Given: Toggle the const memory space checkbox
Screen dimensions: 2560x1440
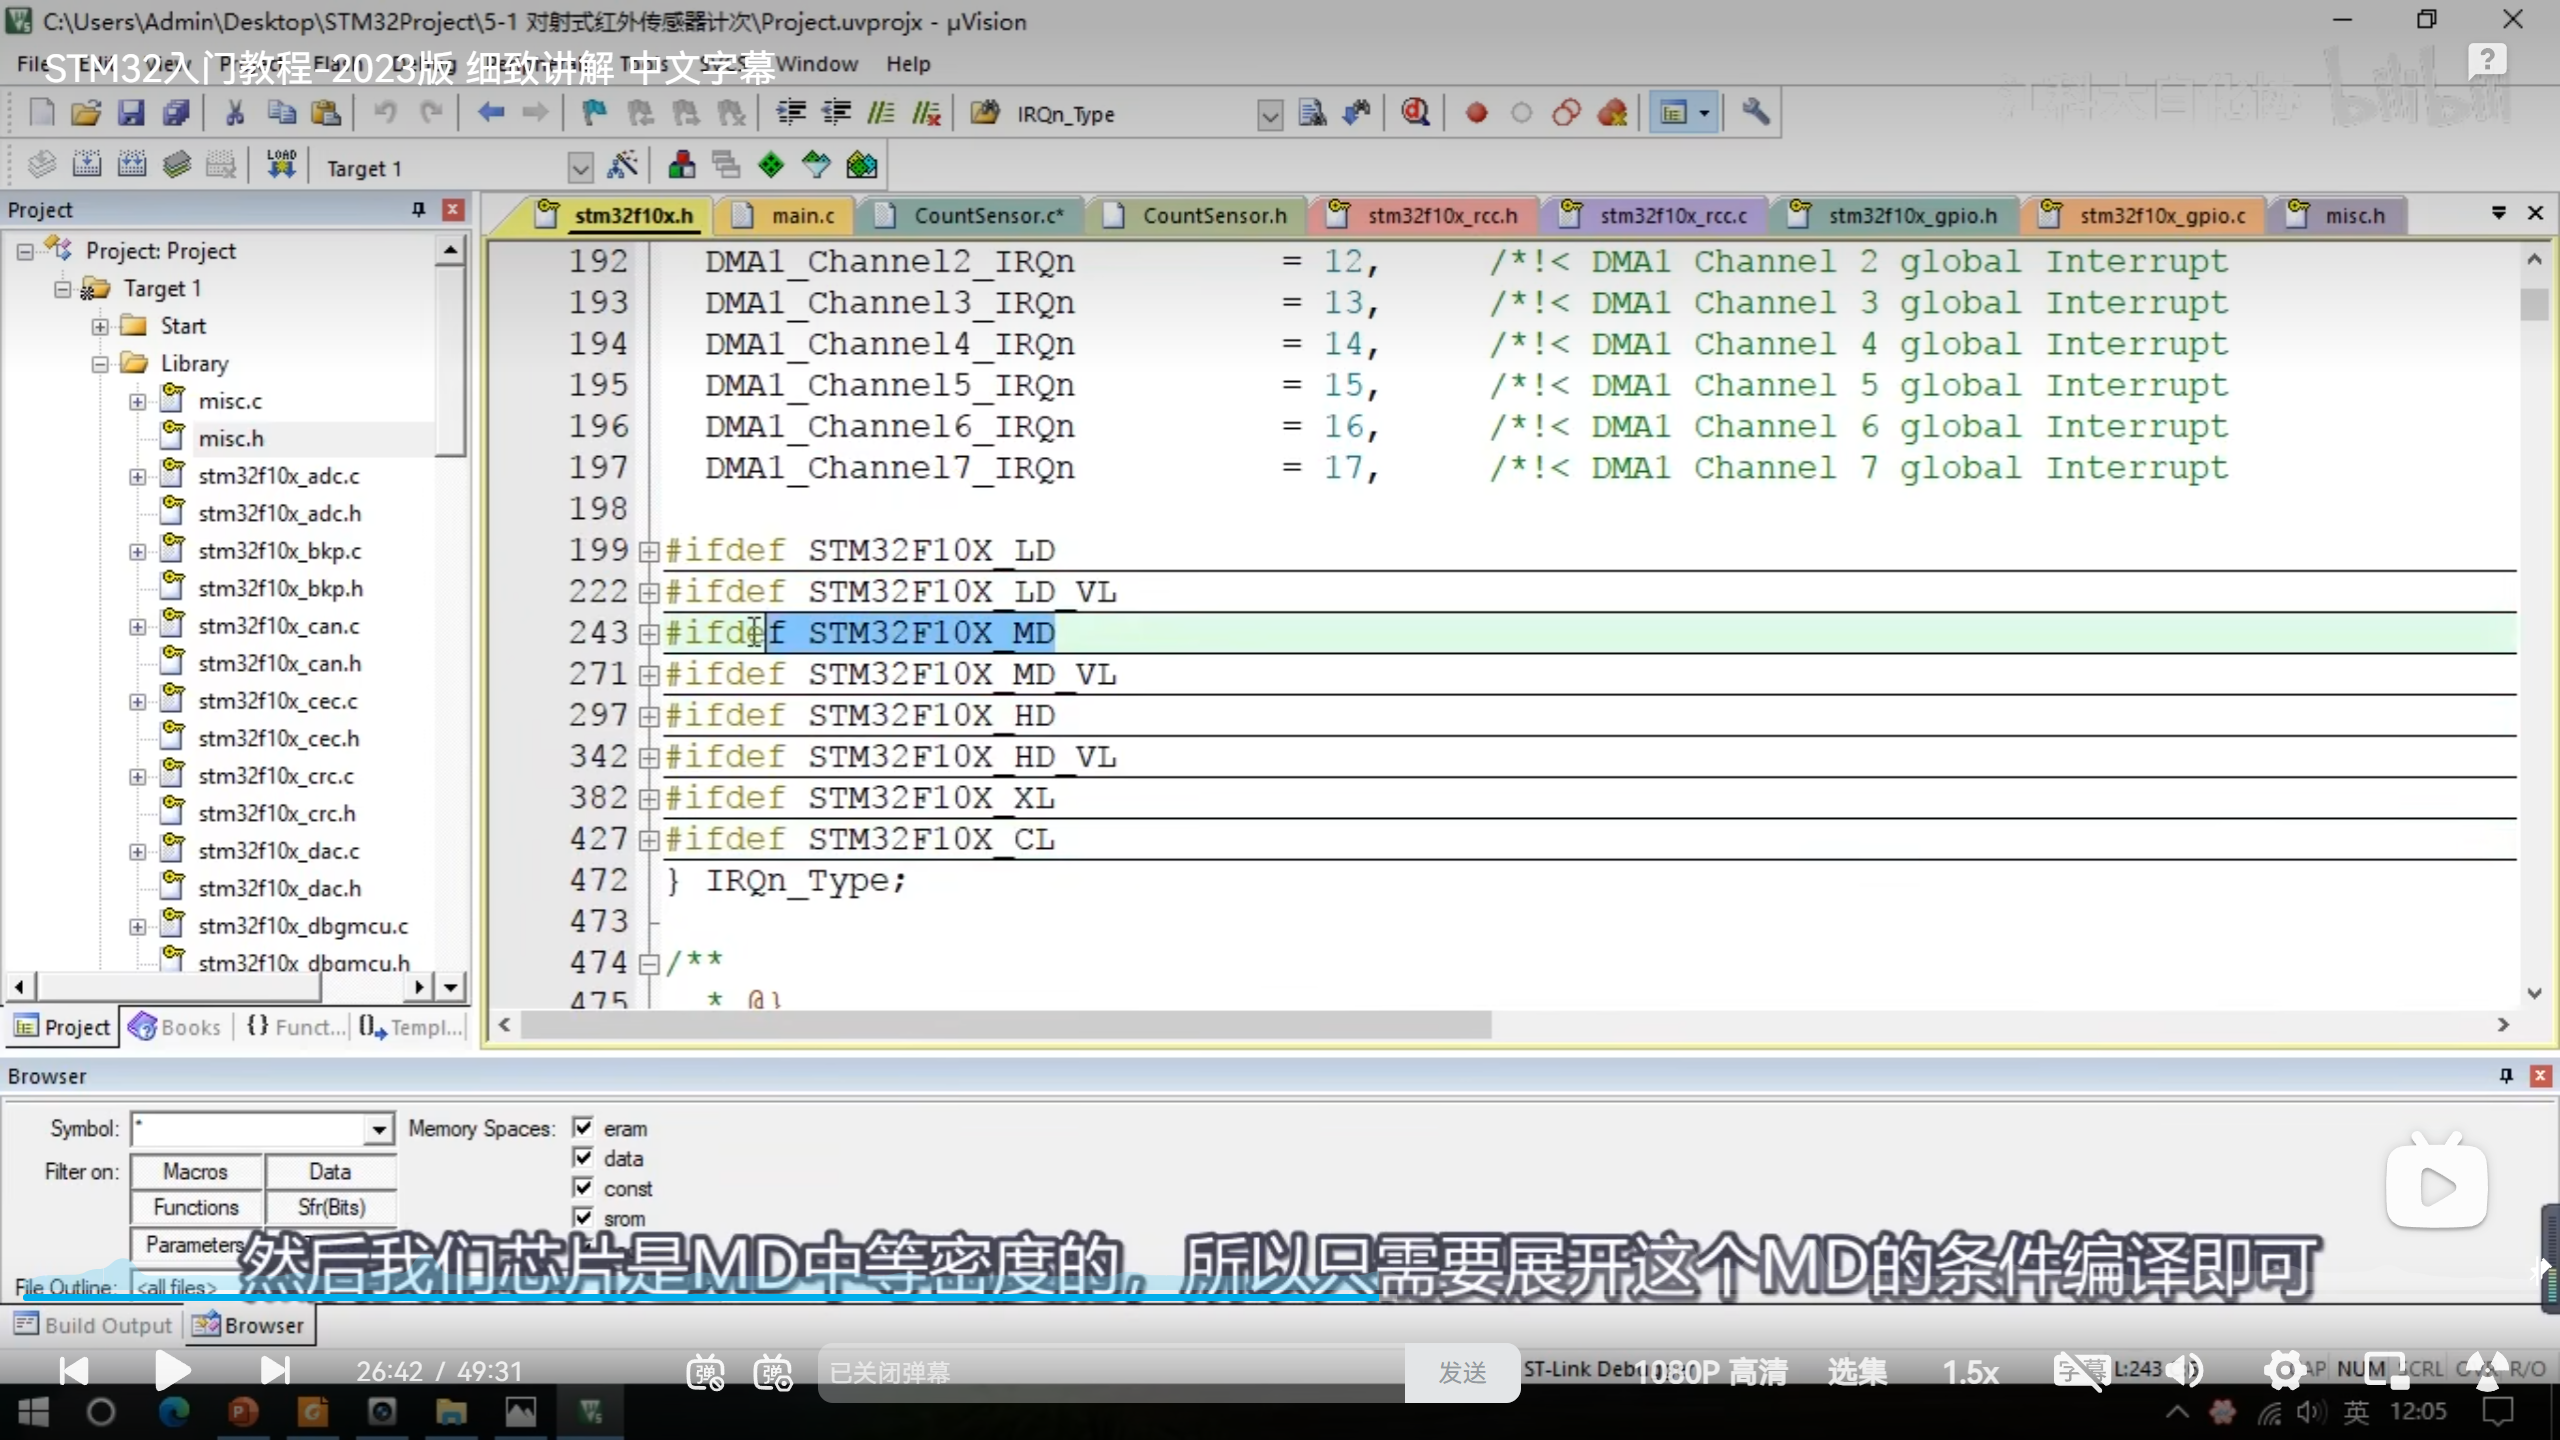Looking at the screenshot, I should coord(583,1188).
